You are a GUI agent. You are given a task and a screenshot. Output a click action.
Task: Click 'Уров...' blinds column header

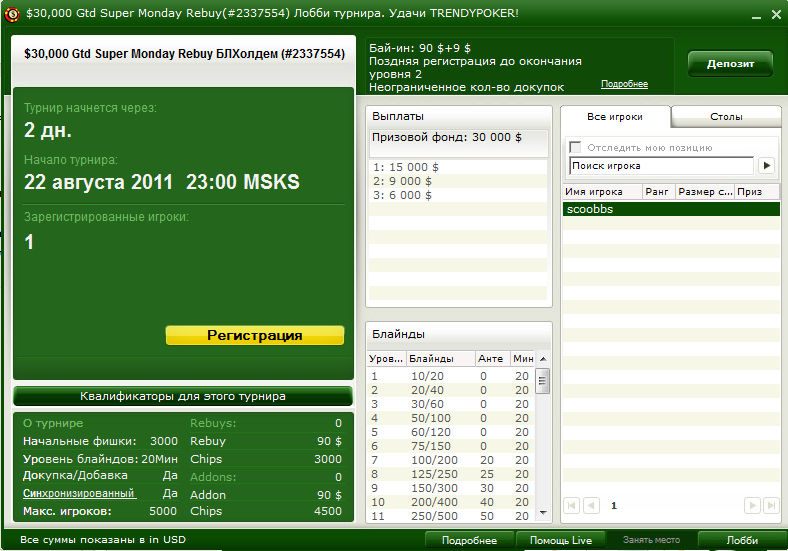(386, 359)
